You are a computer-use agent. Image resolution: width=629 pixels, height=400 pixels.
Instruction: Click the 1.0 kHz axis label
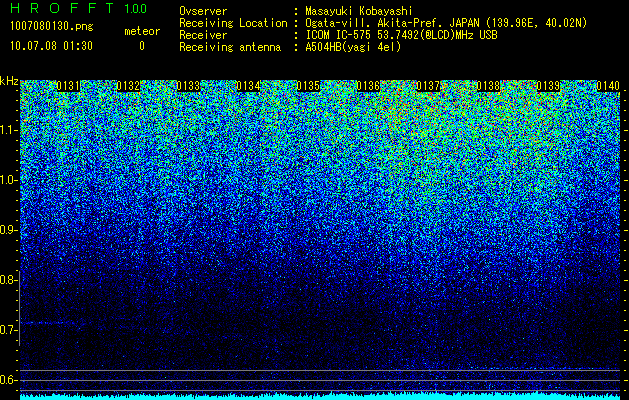point(8,180)
